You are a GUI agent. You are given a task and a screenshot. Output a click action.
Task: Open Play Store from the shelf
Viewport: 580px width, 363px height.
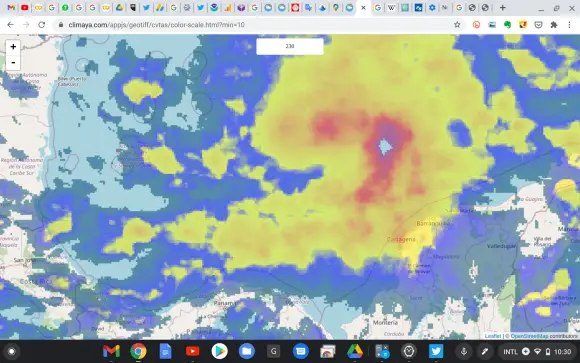click(219, 351)
